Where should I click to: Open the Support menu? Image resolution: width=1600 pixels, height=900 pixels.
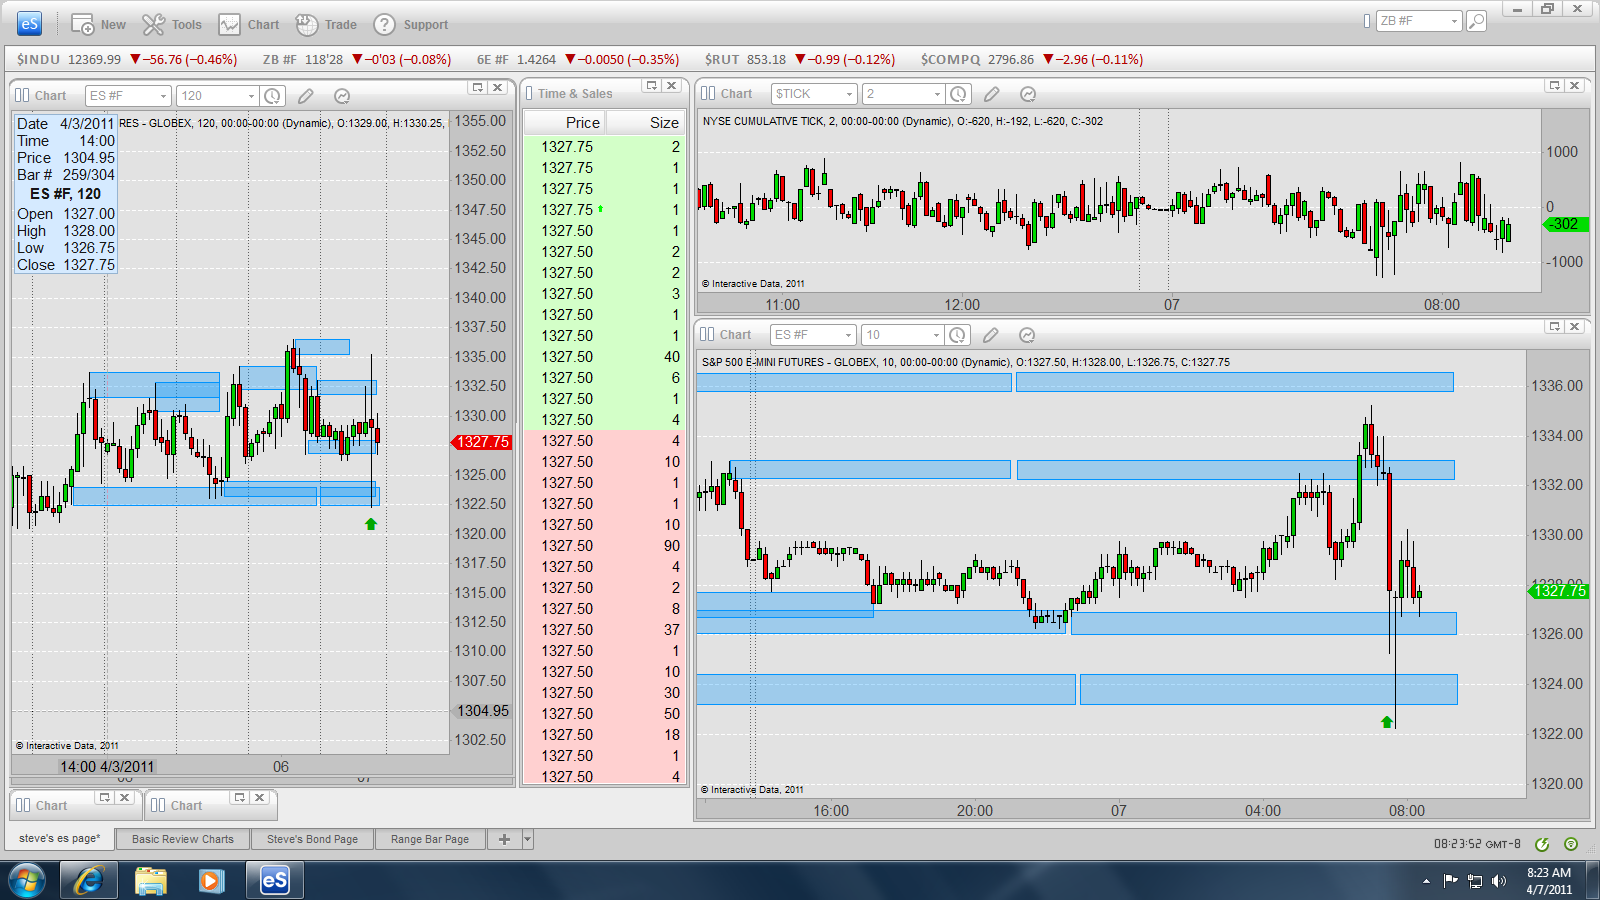[x=411, y=25]
